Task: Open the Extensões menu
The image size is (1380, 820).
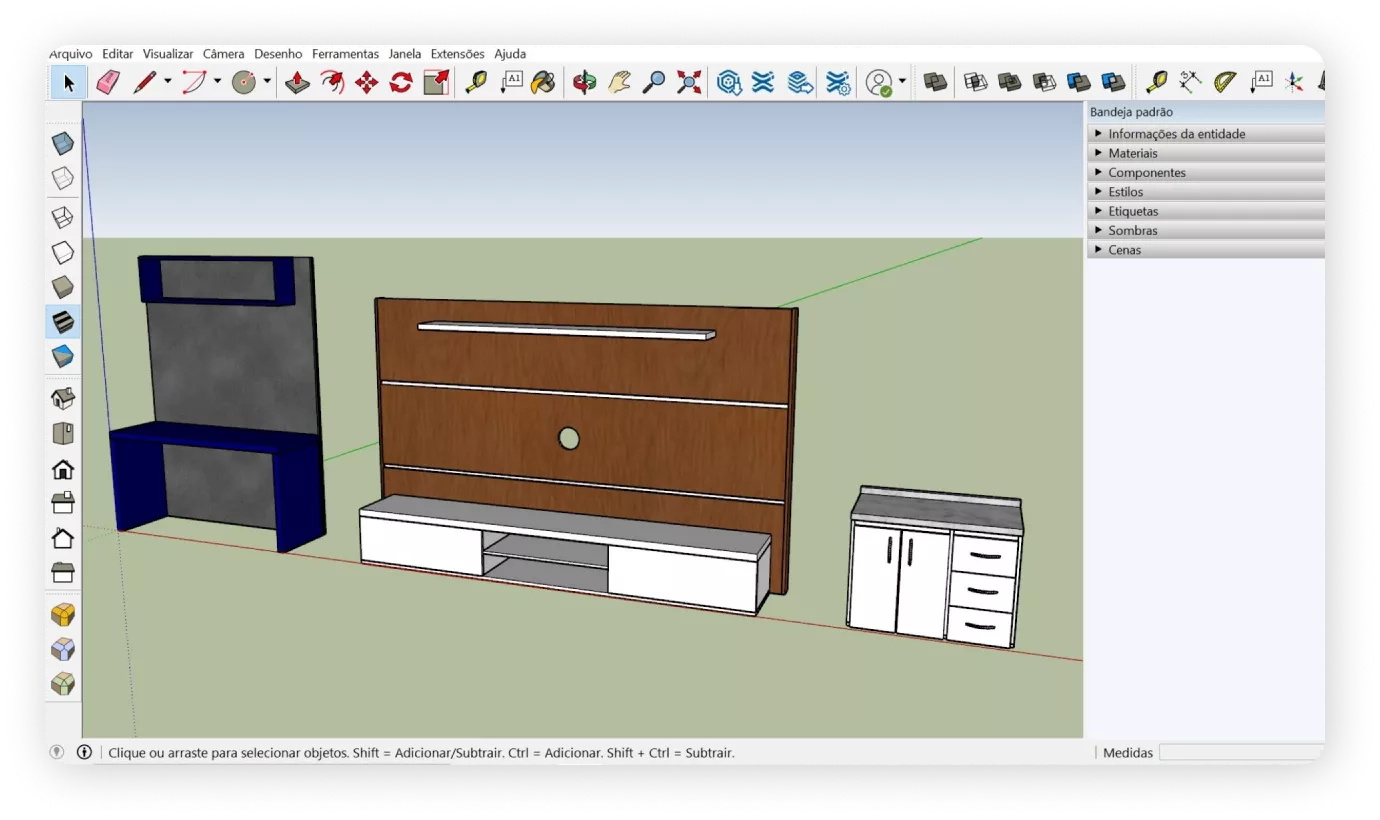Action: click(x=457, y=54)
